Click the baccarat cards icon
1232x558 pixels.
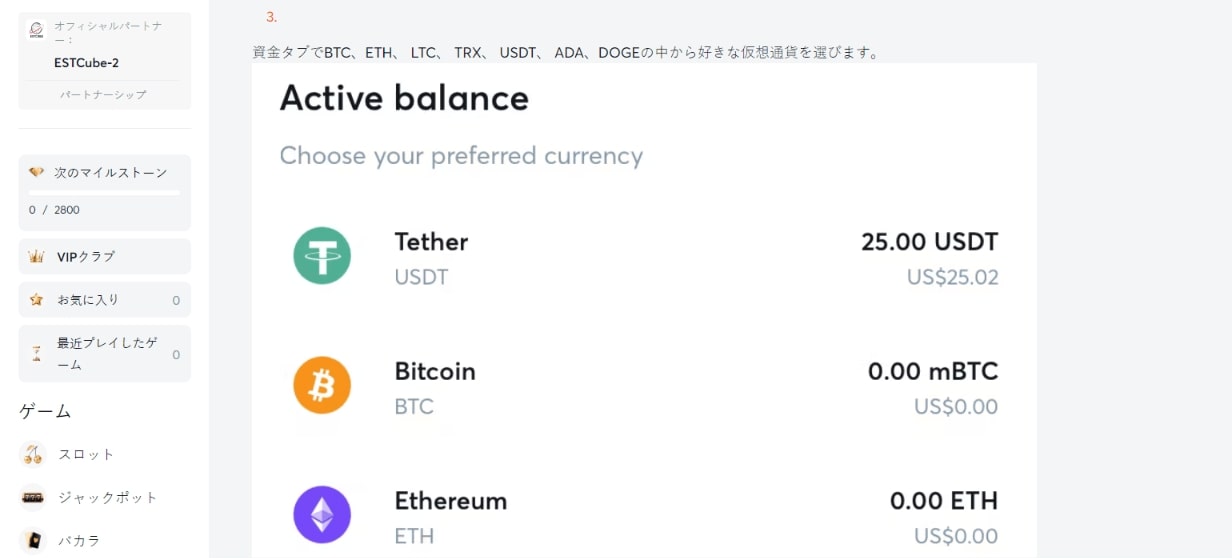(33, 540)
